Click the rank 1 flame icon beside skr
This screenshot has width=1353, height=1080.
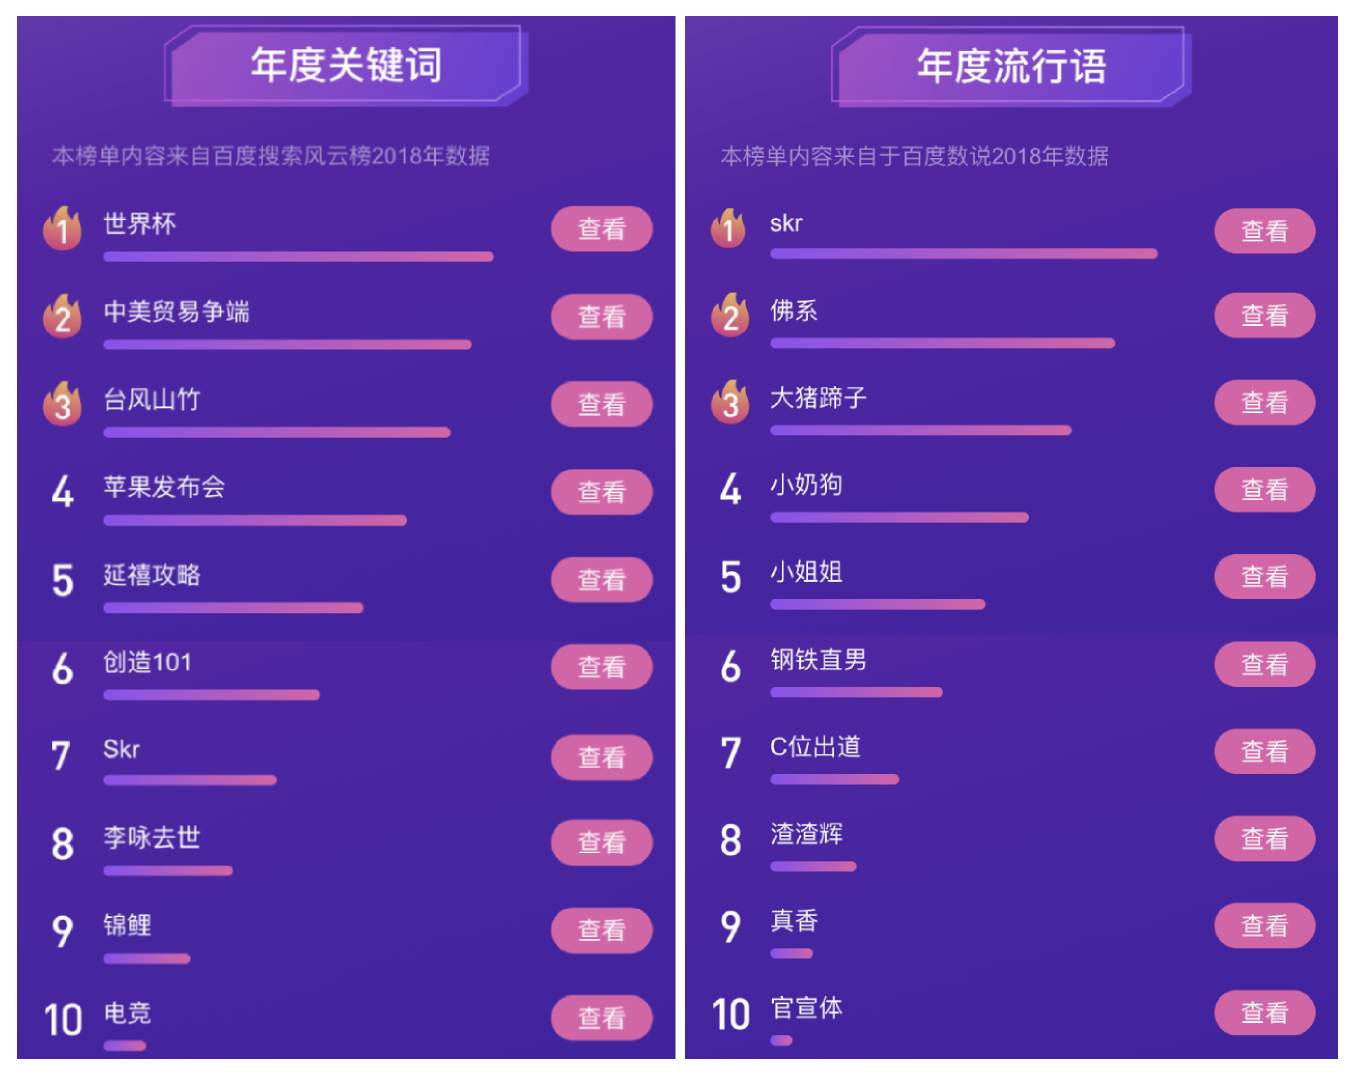pos(729,228)
